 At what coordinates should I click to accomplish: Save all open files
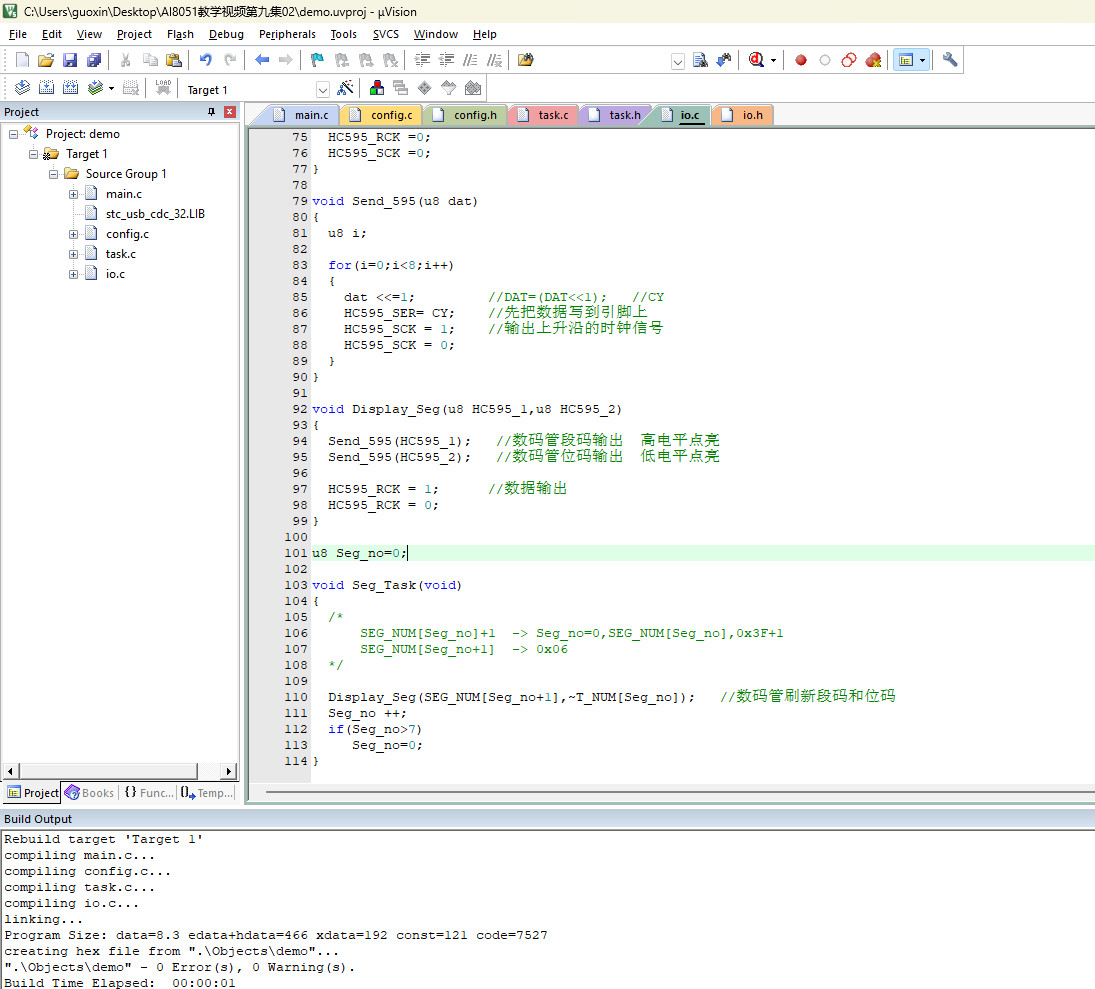[94, 60]
